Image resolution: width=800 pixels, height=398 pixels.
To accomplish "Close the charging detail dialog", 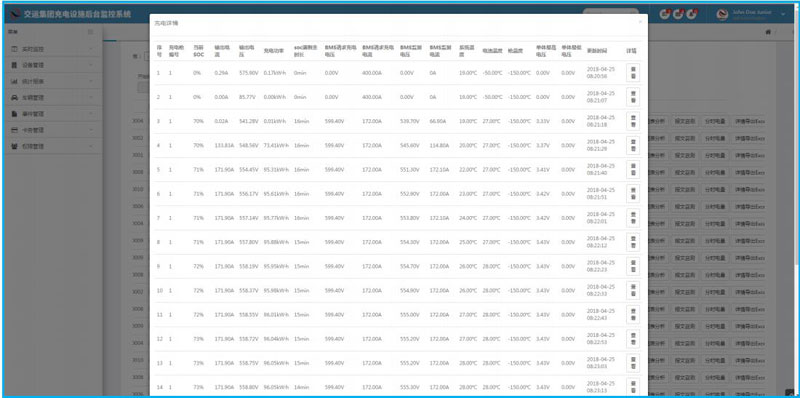I will click(640, 22).
